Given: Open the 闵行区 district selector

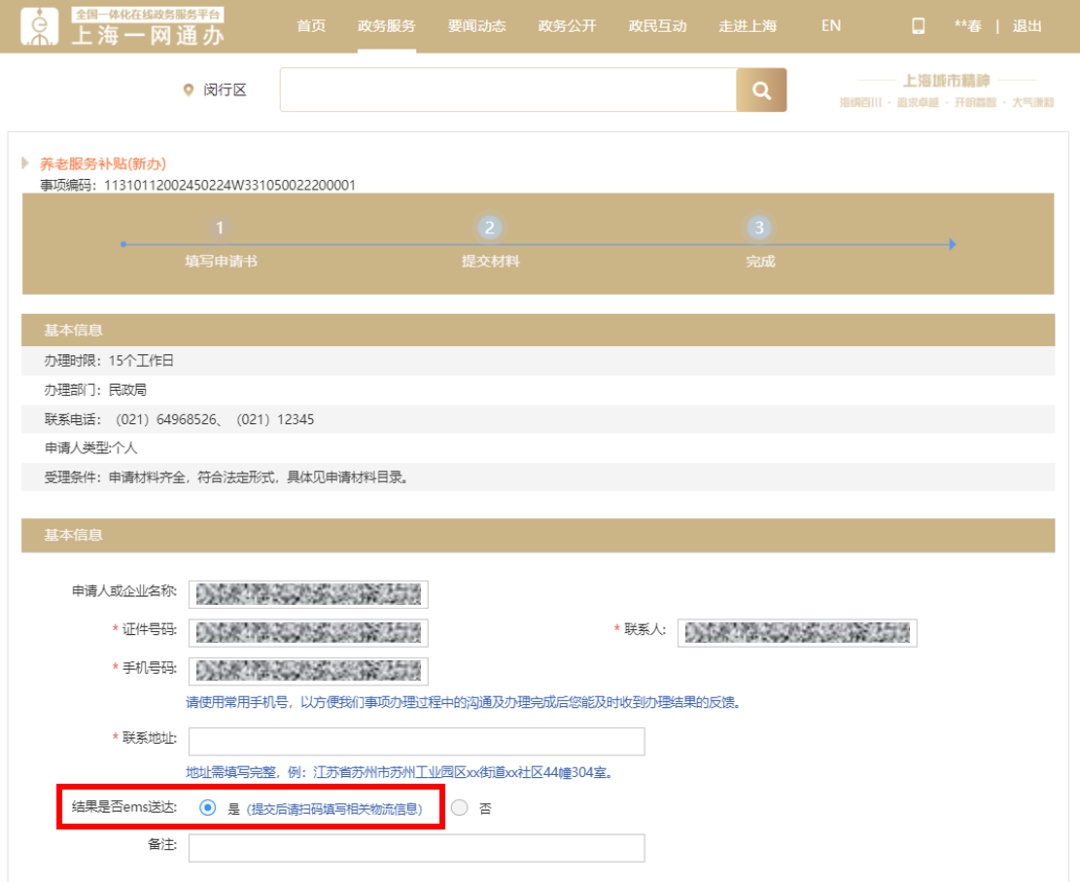Looking at the screenshot, I should coord(224,91).
